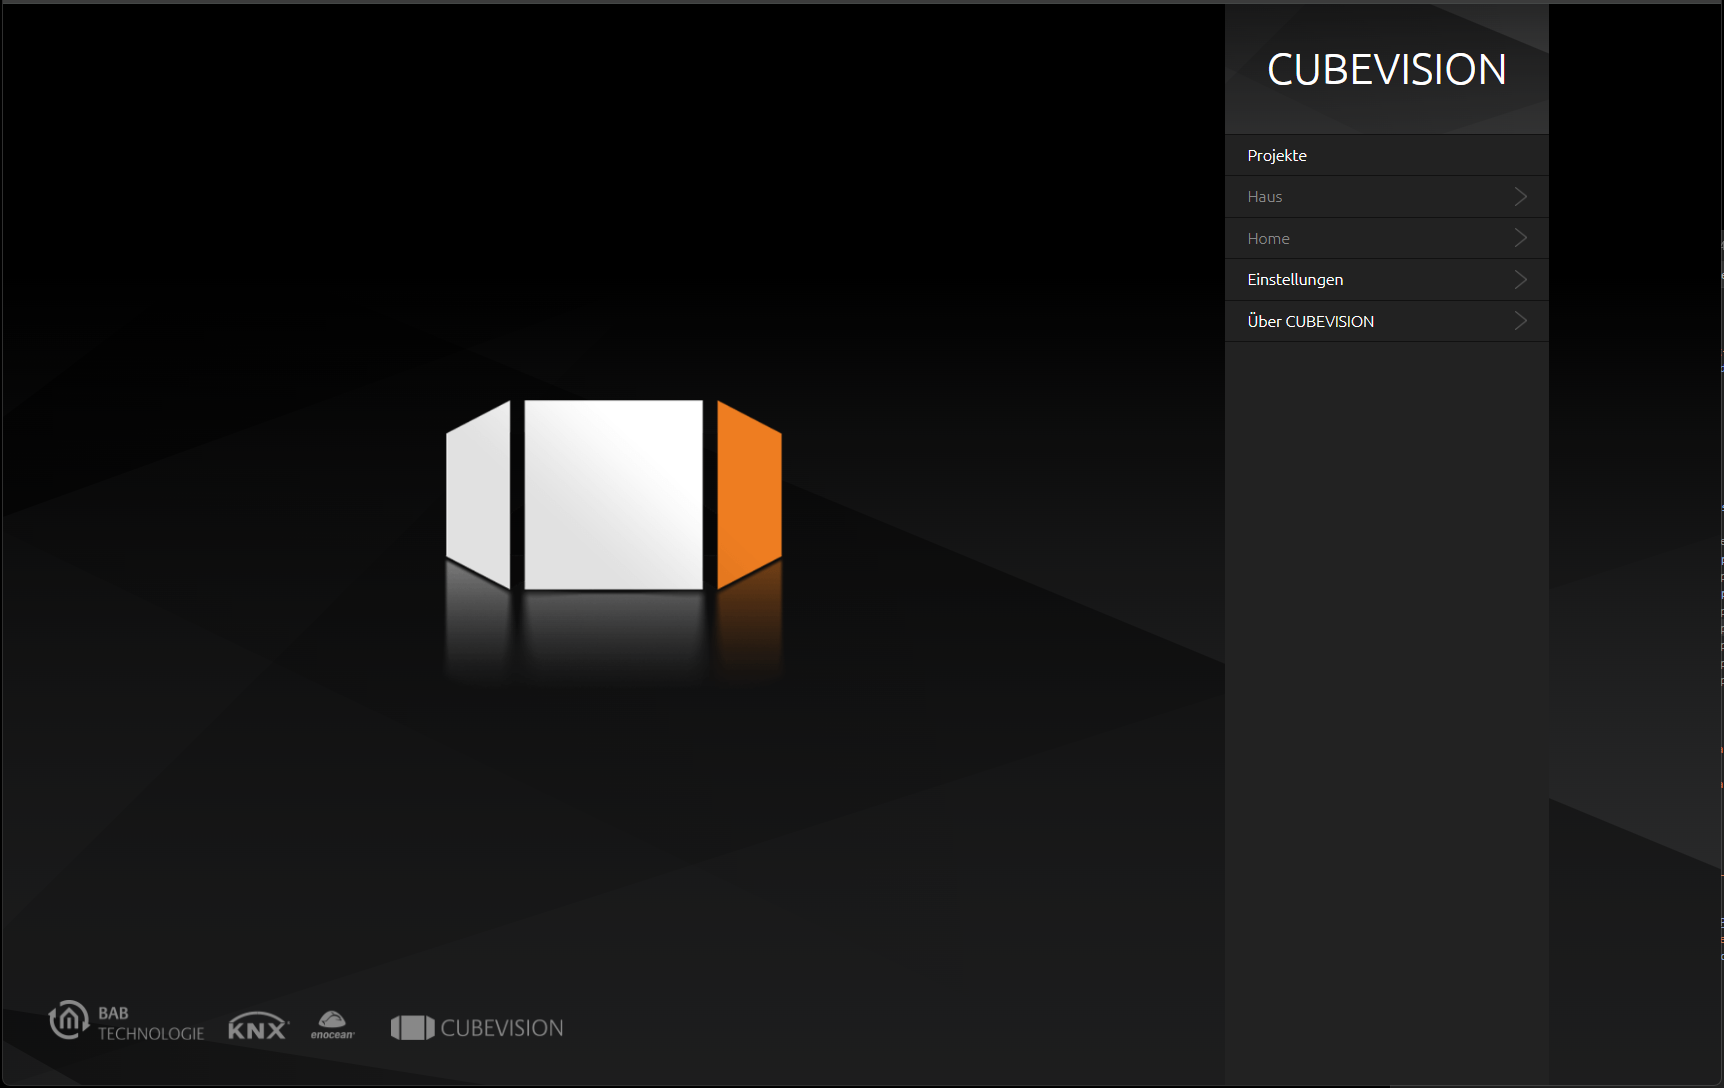This screenshot has height=1088, width=1724.
Task: Click the large cube logo in the center
Action: click(614, 496)
